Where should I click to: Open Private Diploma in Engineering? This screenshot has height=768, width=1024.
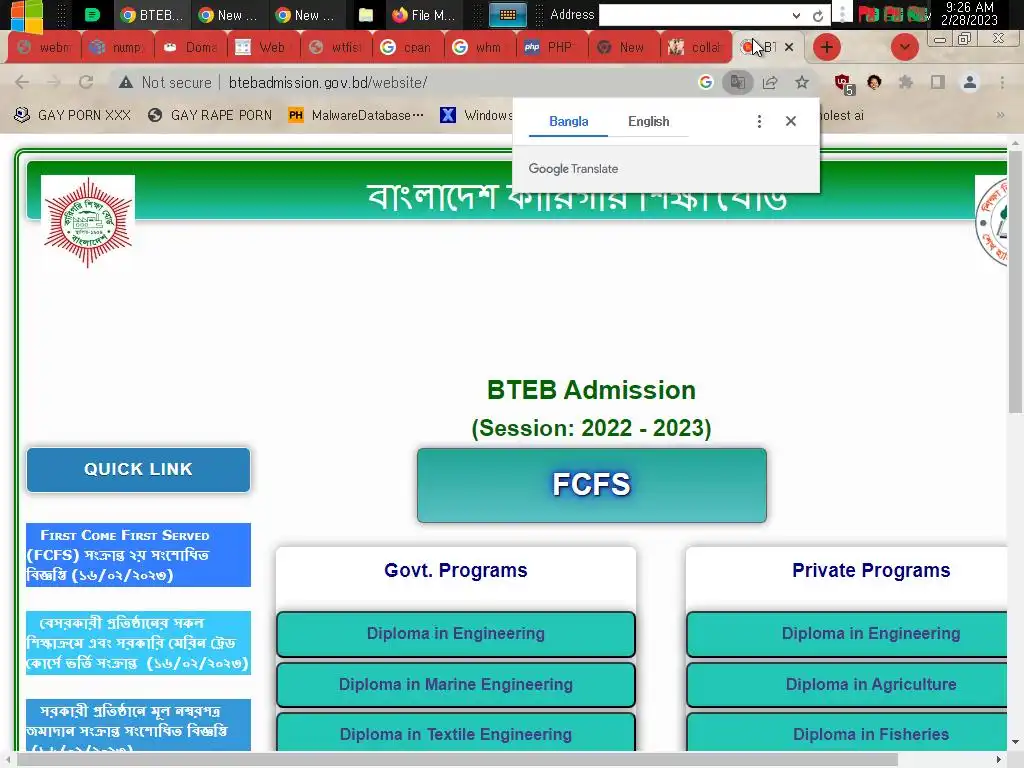[x=848, y=634]
